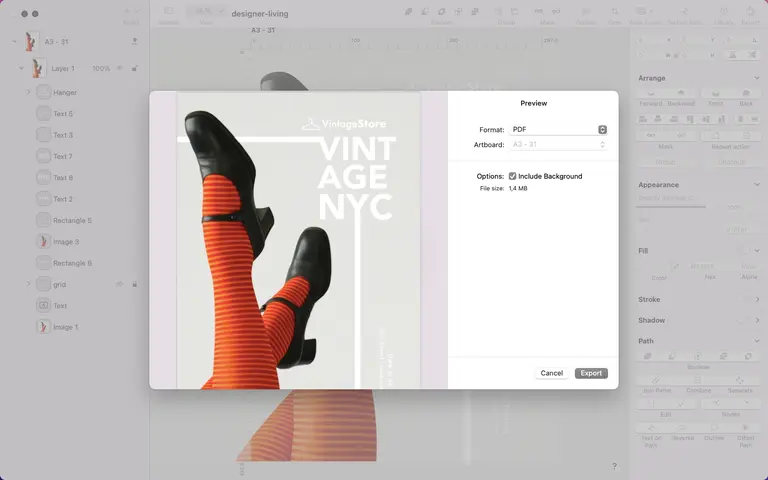Toggle the Shadow switch
The image size is (768, 480).
click(744, 320)
